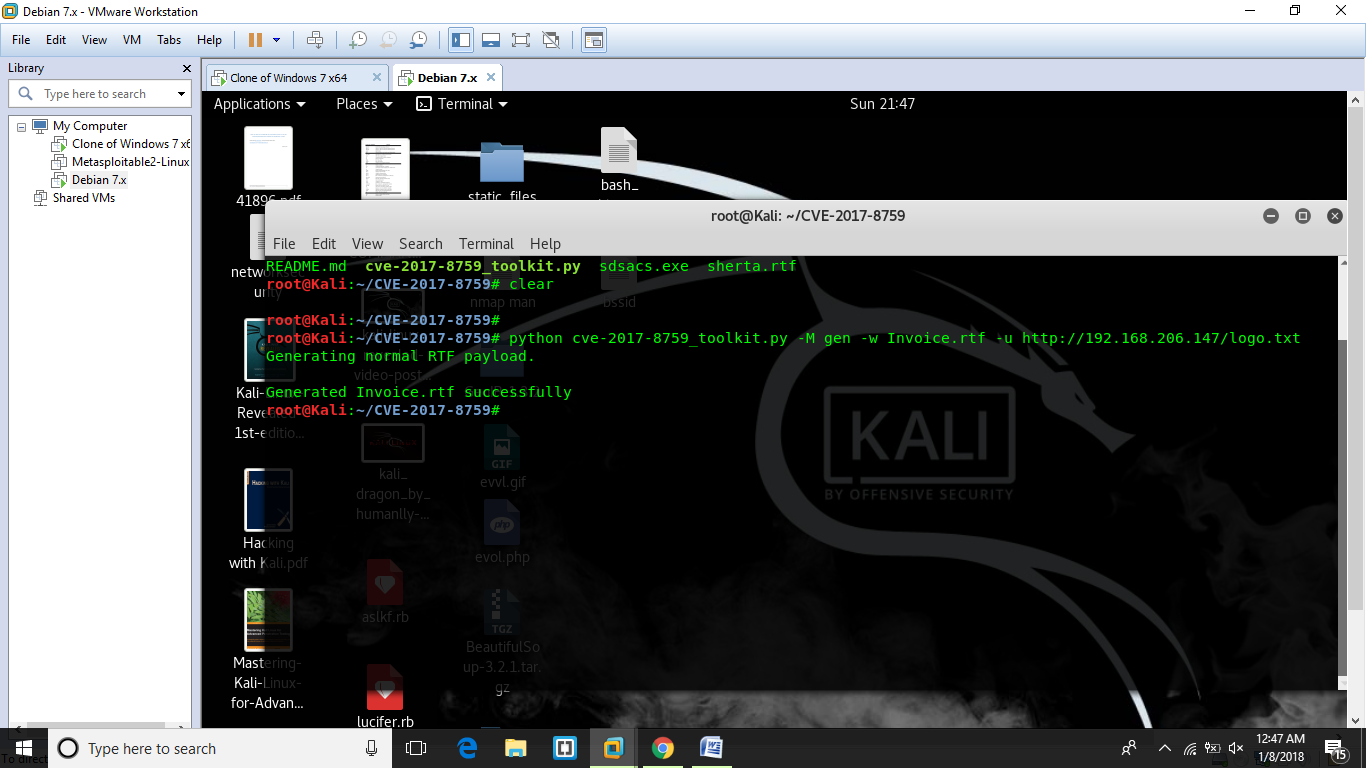
Task: Open VMware View menu
Action: [94, 40]
